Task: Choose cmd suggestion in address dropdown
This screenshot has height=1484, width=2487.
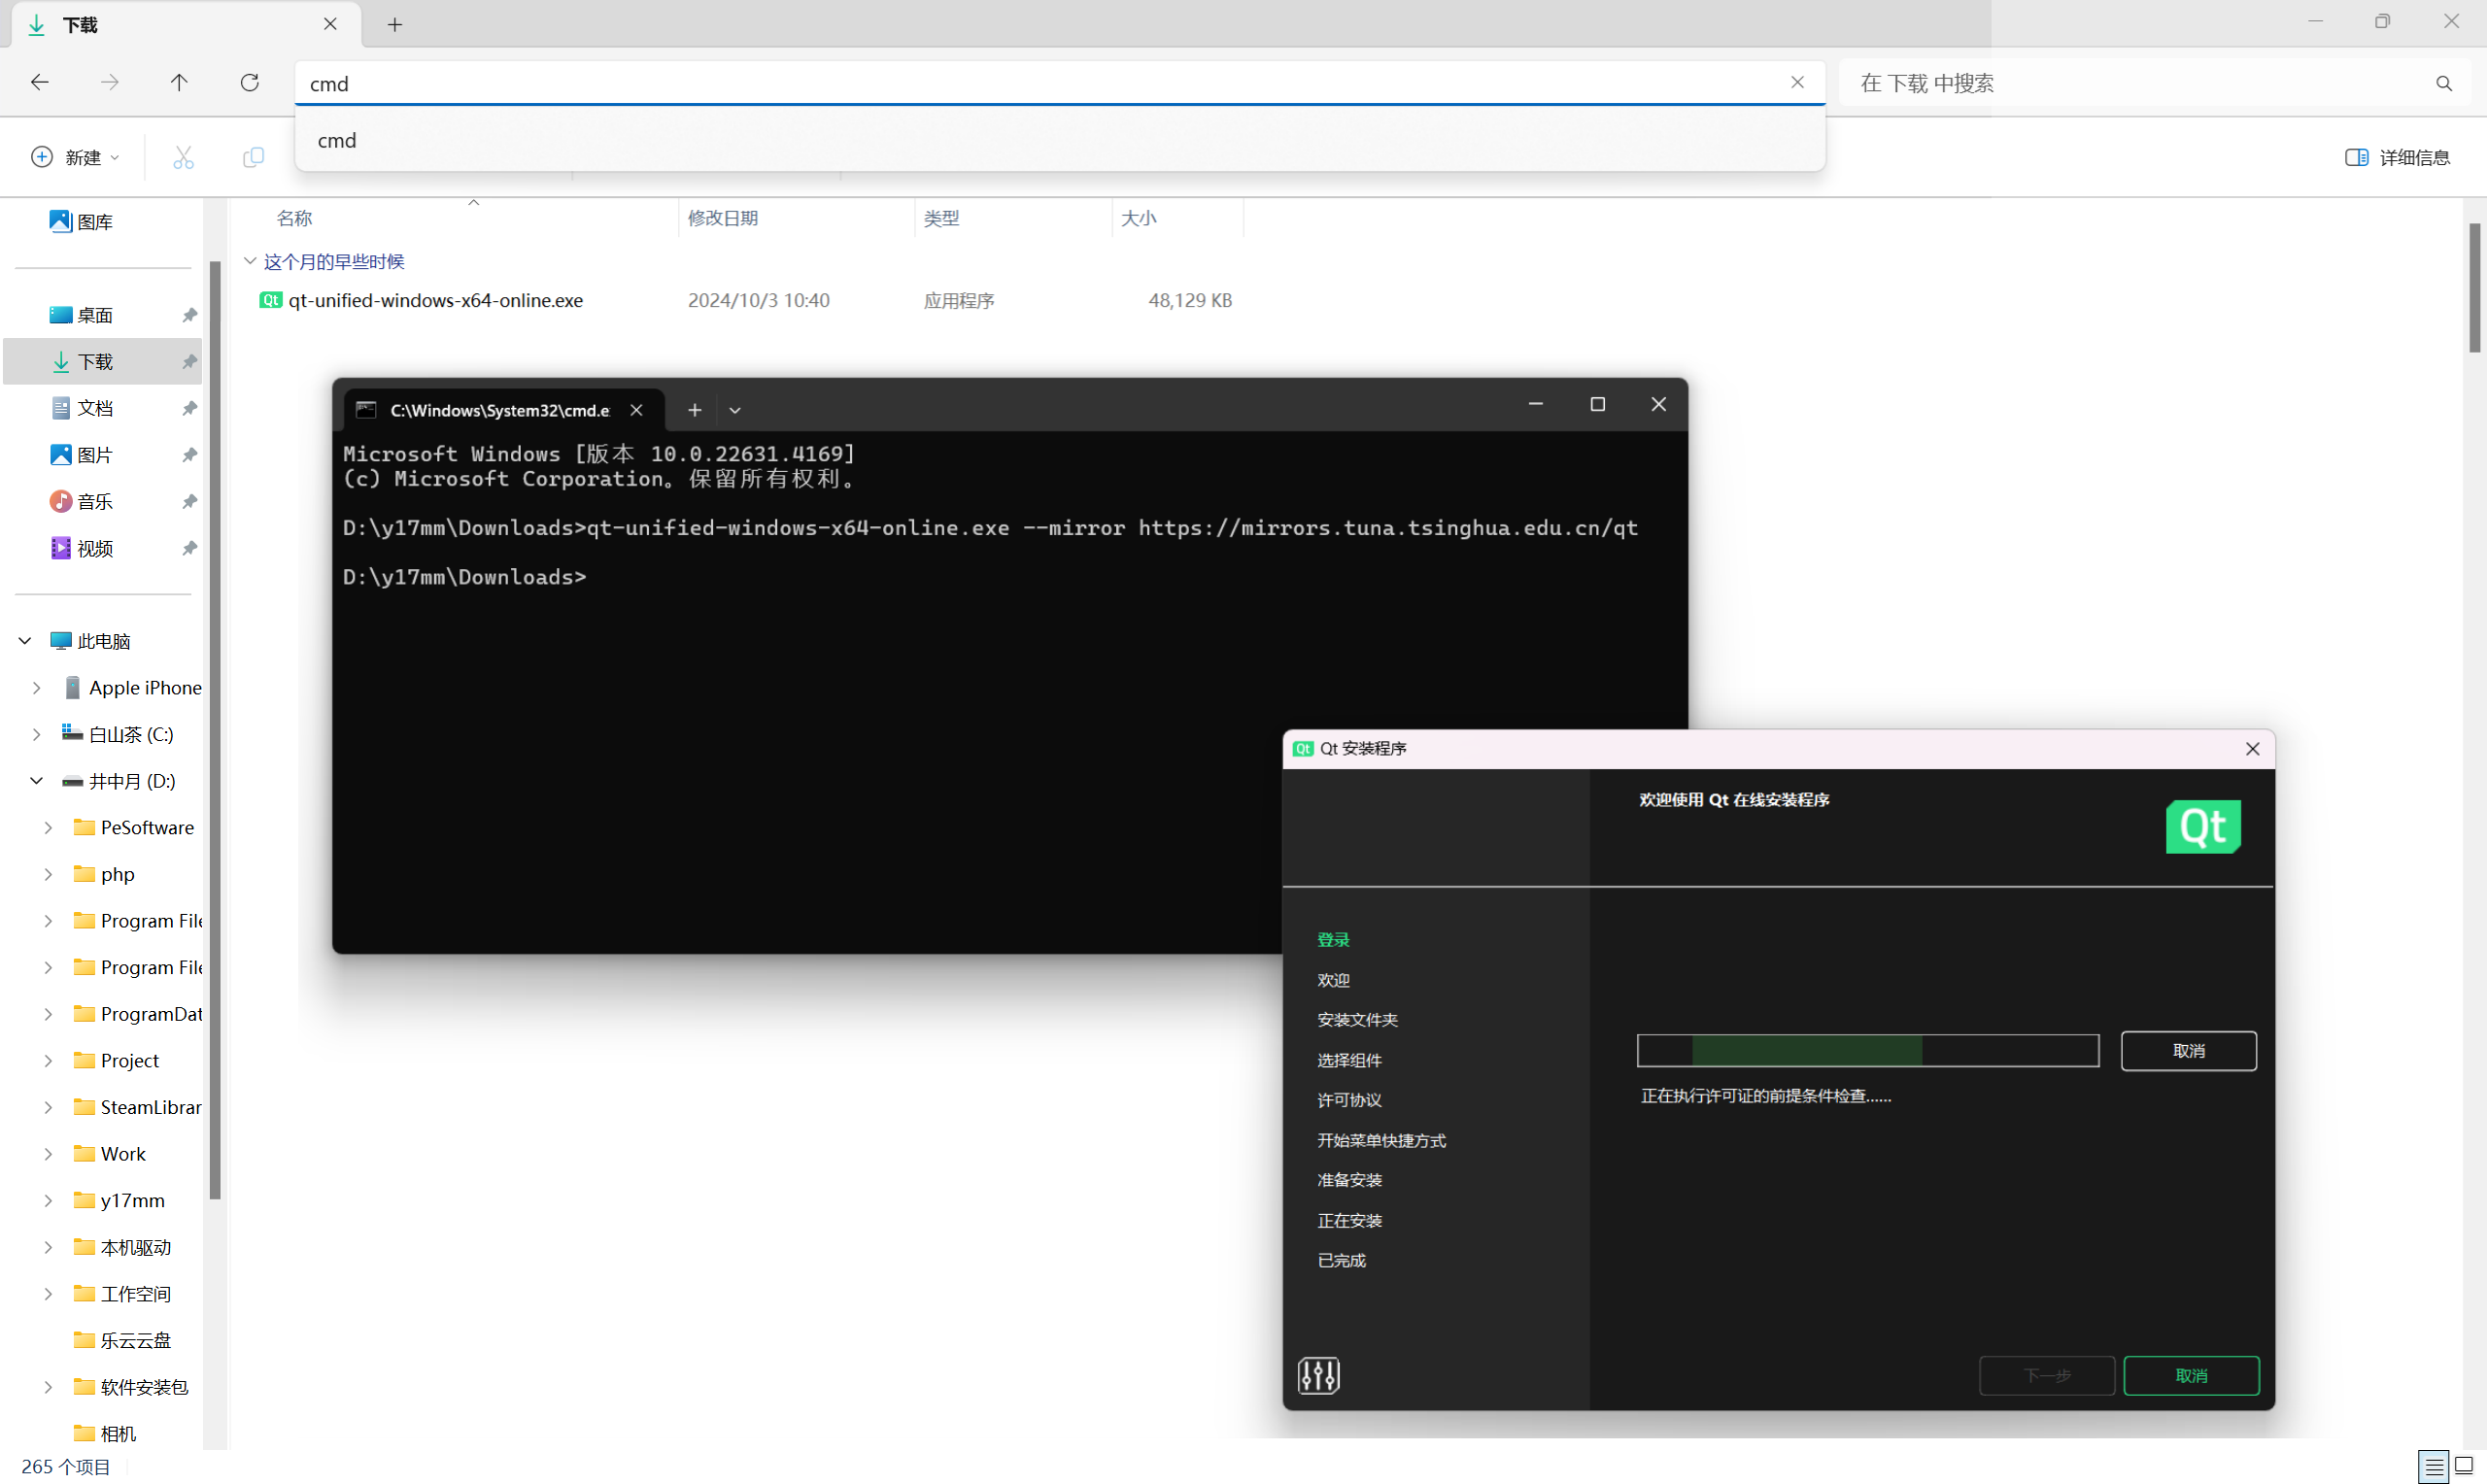Action: click(1060, 141)
